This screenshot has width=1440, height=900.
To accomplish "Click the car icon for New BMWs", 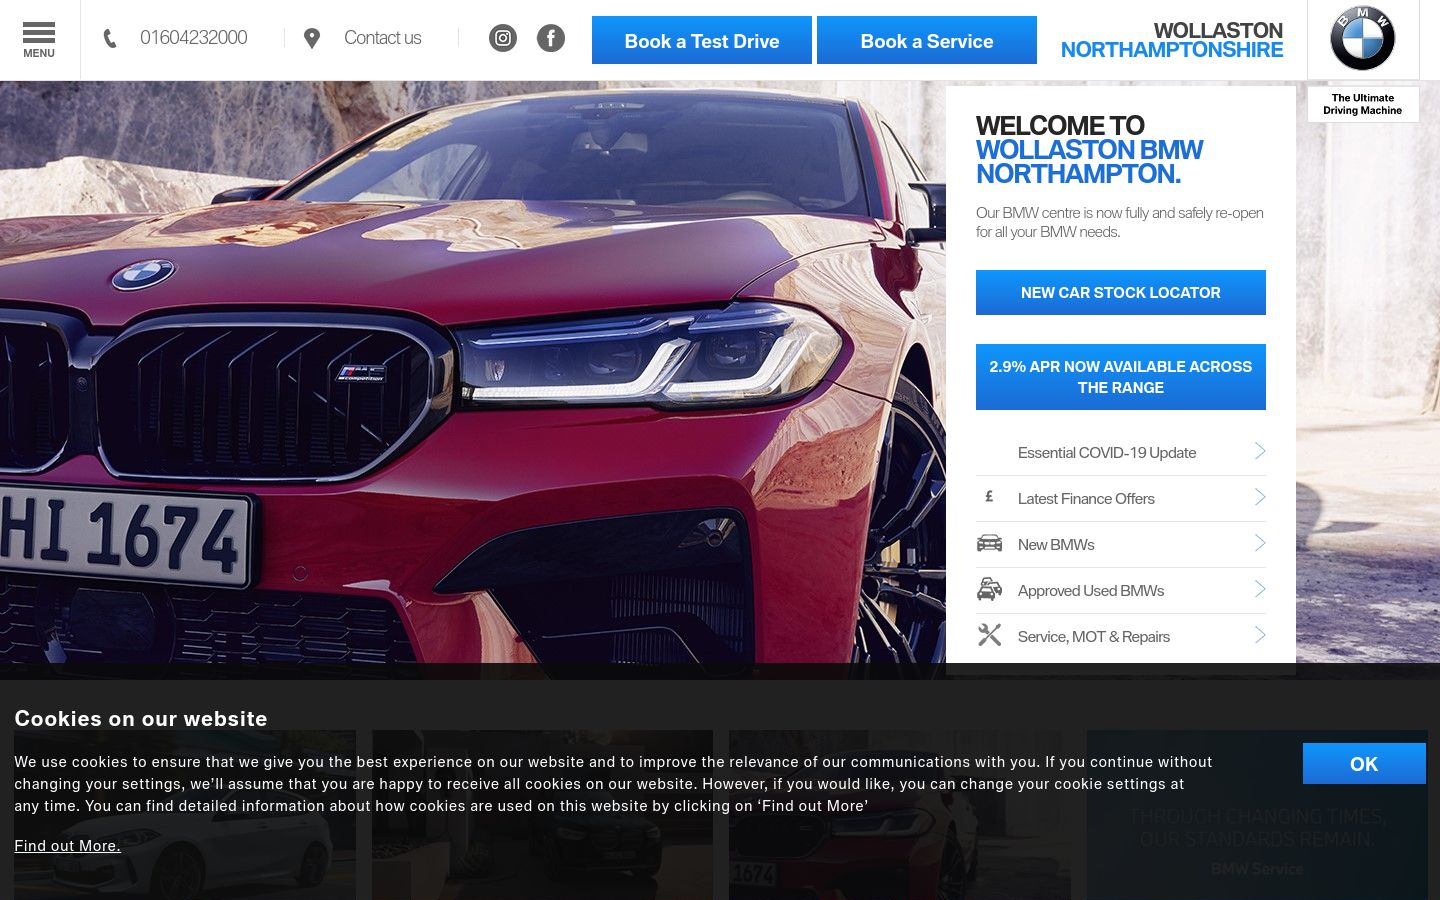I will (x=989, y=543).
